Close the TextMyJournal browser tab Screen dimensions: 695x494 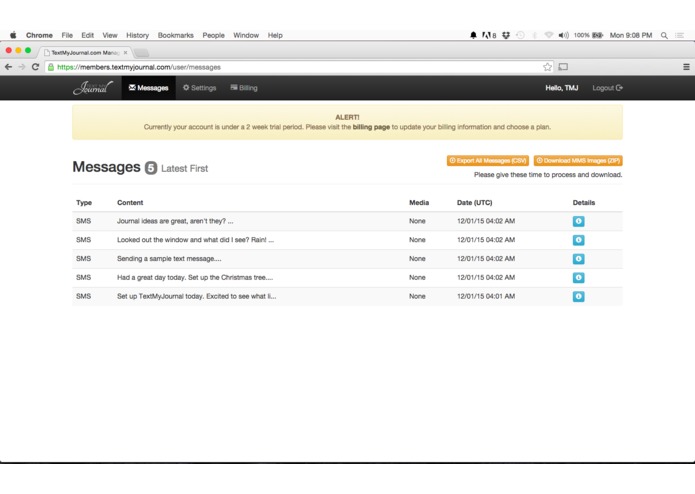coord(125,52)
